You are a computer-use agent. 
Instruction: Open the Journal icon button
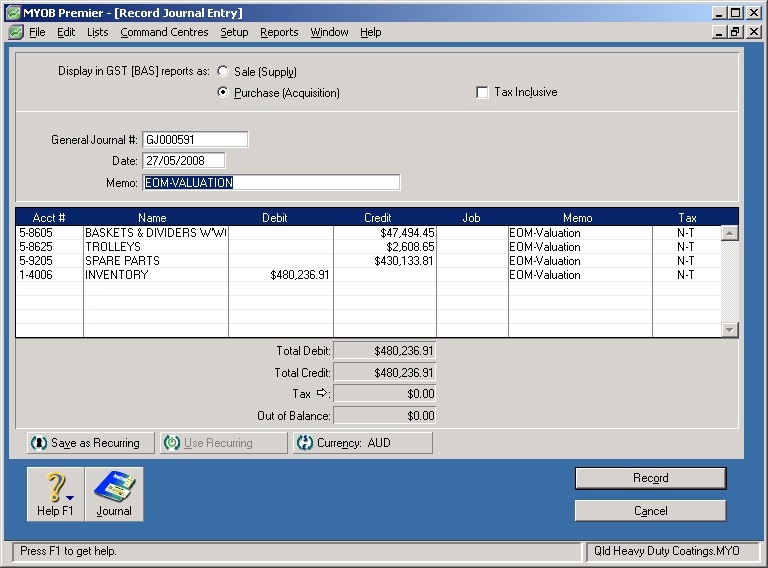(x=114, y=494)
